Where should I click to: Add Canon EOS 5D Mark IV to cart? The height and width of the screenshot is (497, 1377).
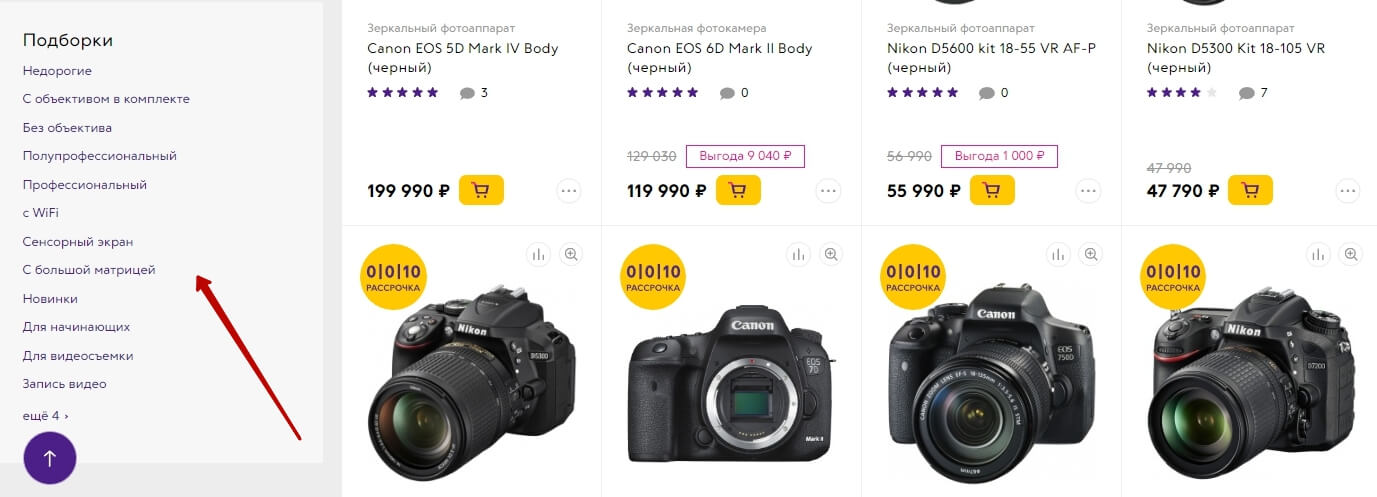[x=481, y=190]
